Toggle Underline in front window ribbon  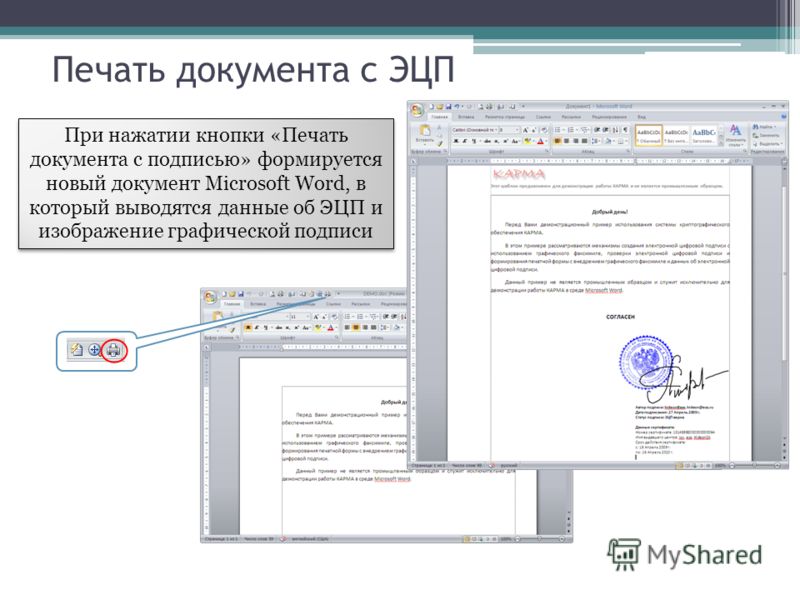[x=473, y=141]
